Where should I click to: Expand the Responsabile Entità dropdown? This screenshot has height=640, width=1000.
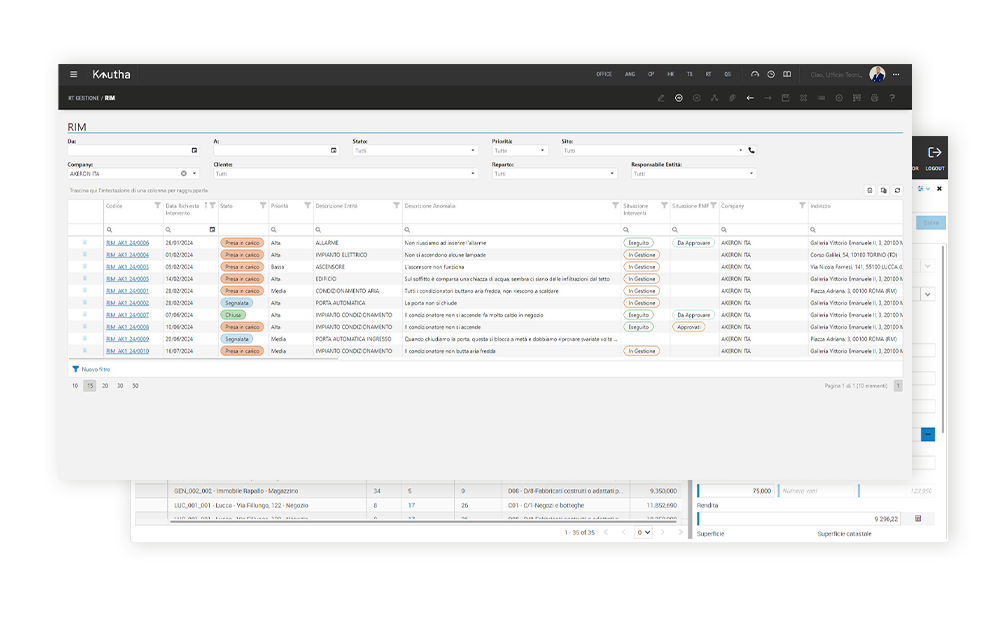click(x=751, y=174)
